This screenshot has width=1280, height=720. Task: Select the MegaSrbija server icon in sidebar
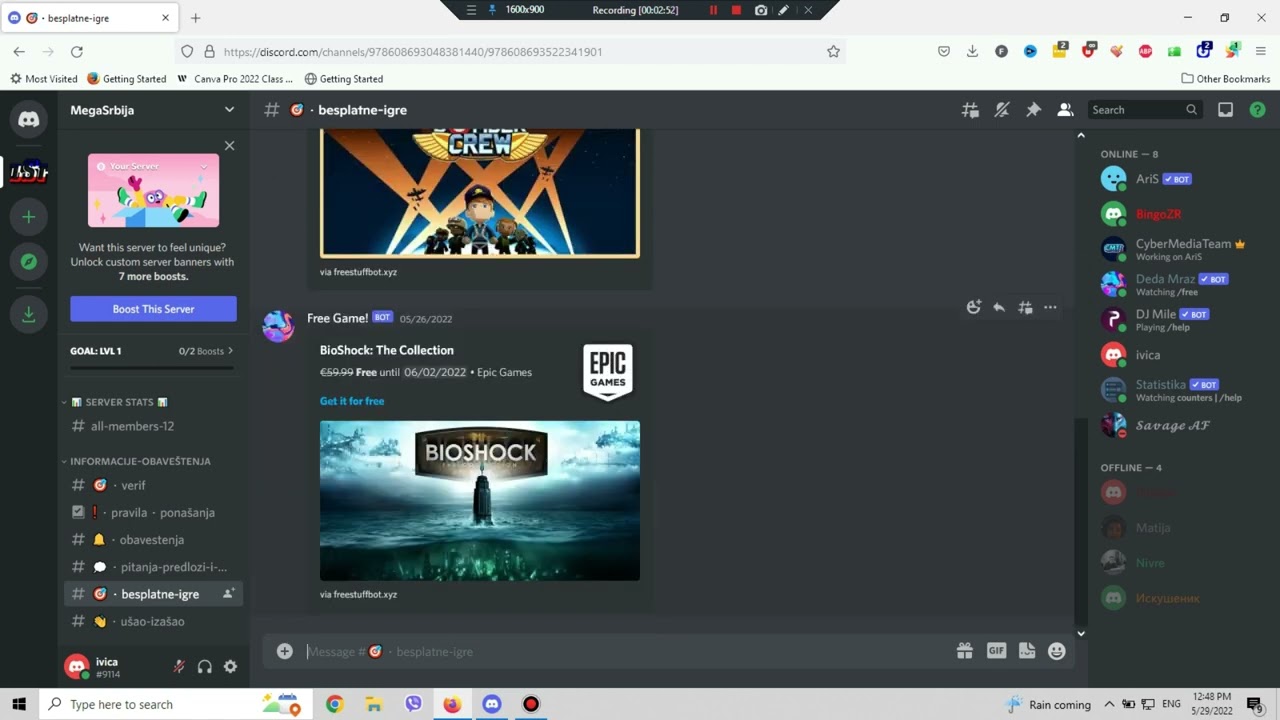pyautogui.click(x=29, y=172)
